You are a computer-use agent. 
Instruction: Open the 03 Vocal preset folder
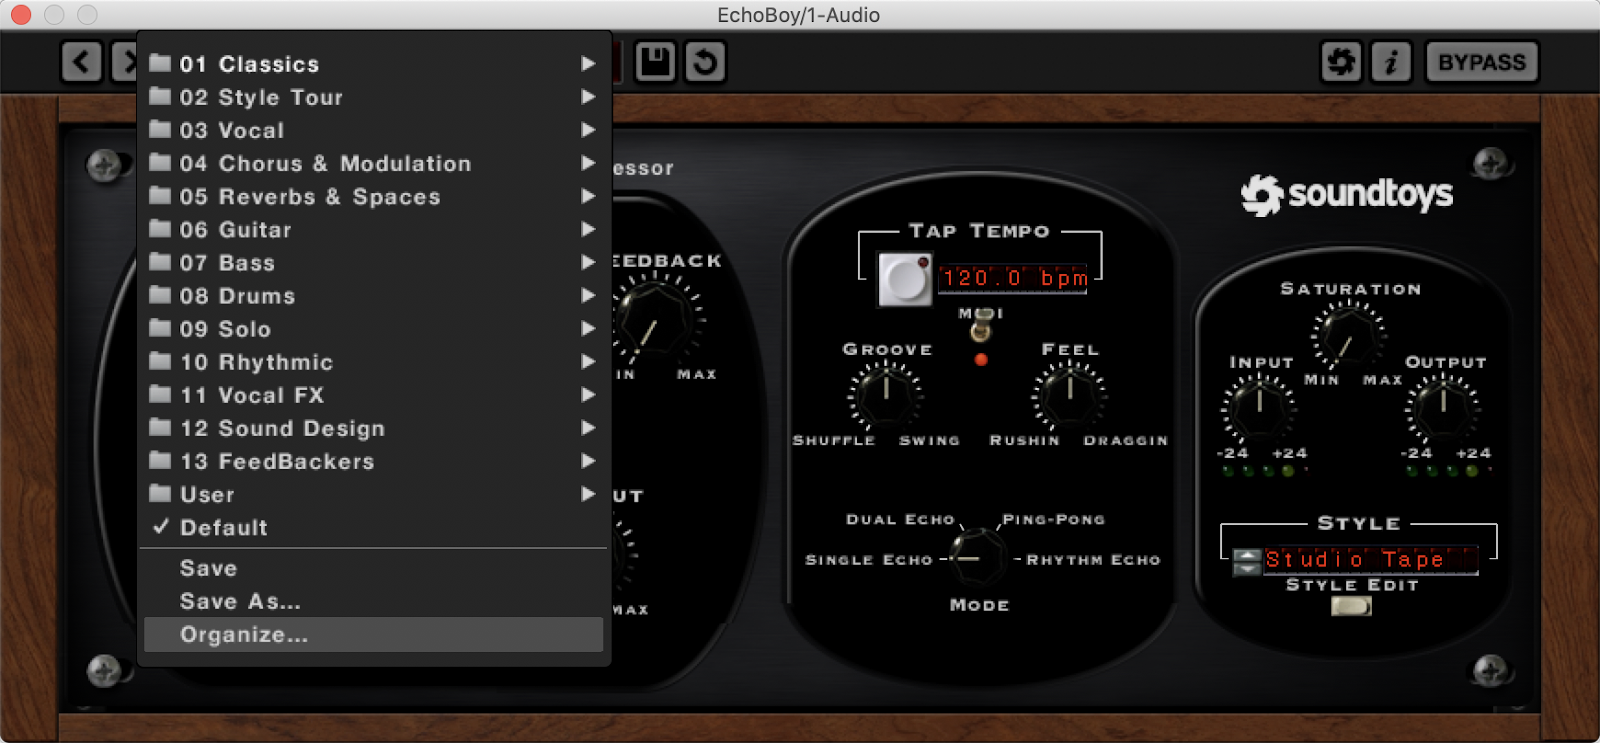[374, 130]
